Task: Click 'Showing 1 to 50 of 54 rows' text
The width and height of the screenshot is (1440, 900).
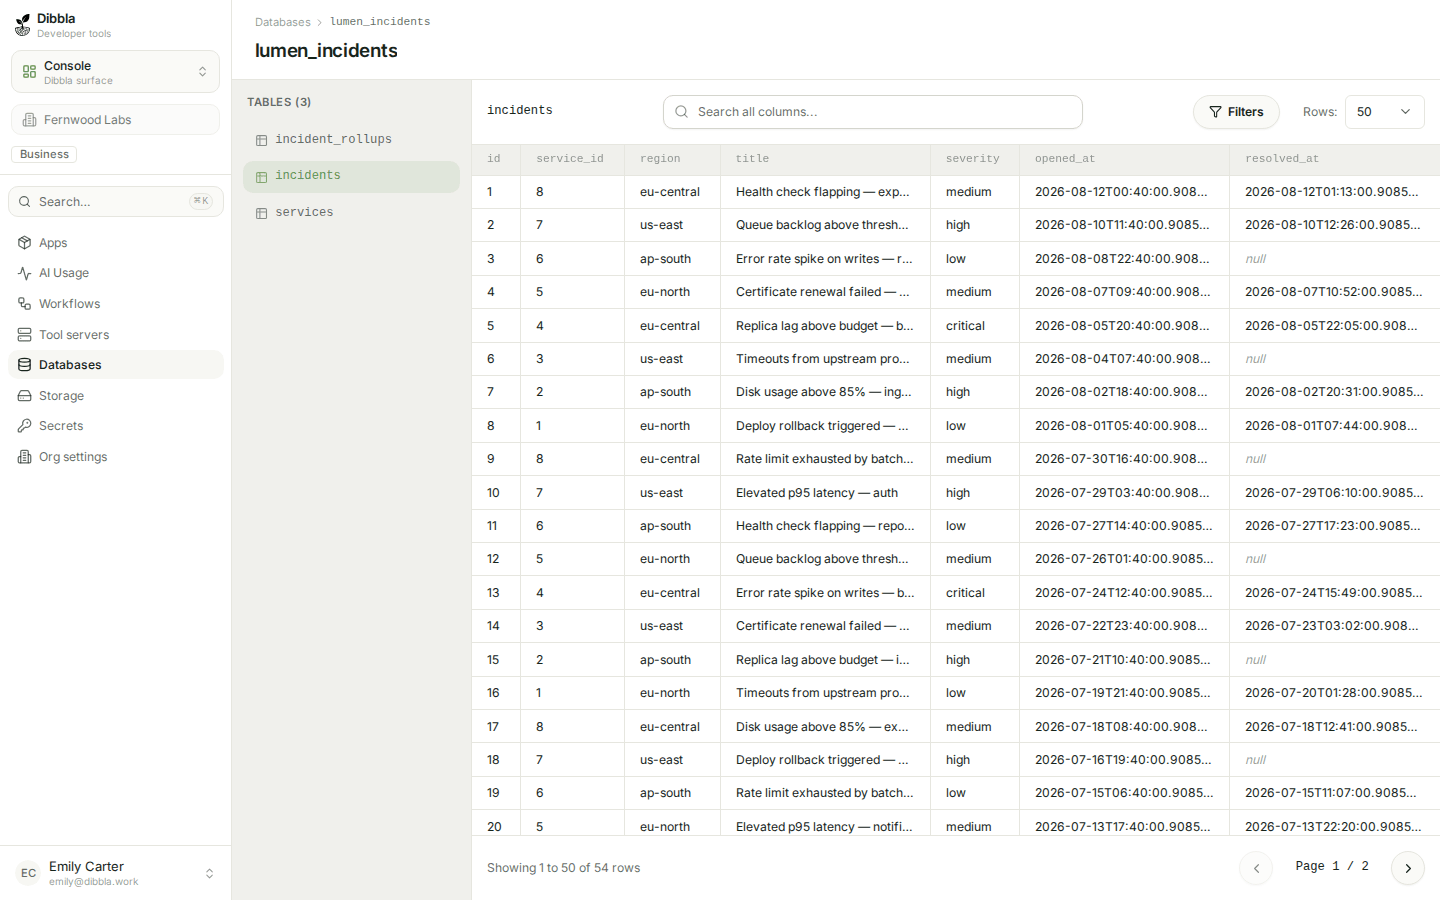Action: coord(563,868)
